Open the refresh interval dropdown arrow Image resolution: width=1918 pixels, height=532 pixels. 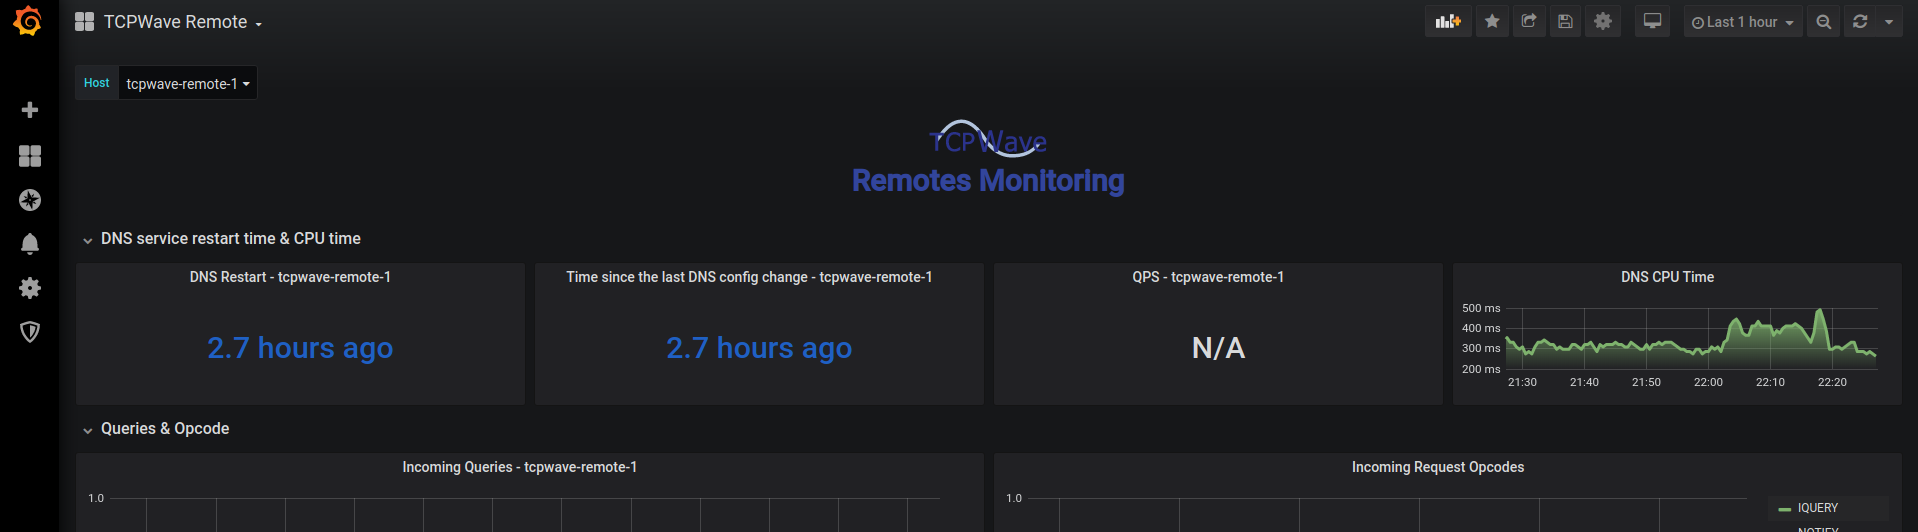tap(1889, 22)
